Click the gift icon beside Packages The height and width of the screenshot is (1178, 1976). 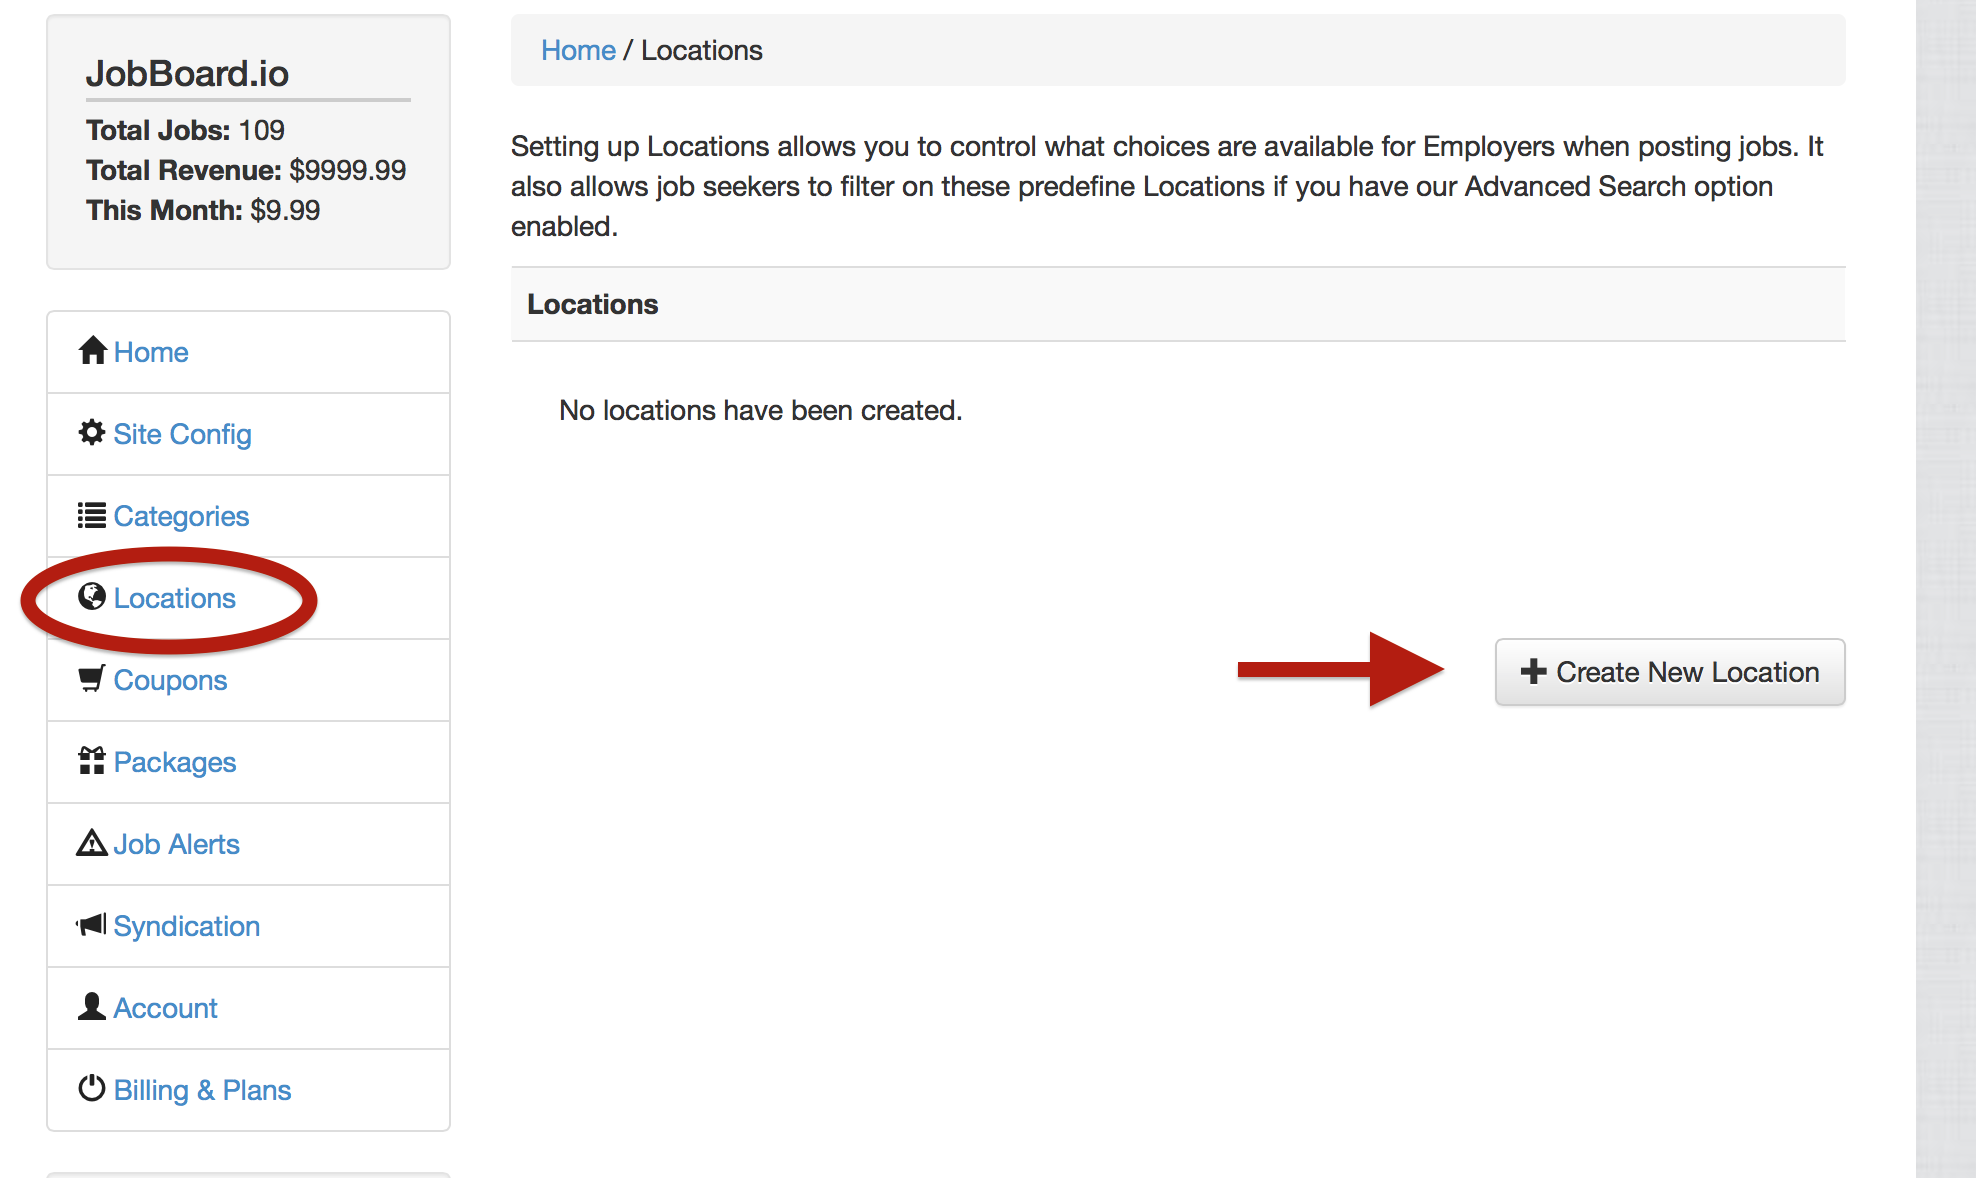pyautogui.click(x=92, y=761)
